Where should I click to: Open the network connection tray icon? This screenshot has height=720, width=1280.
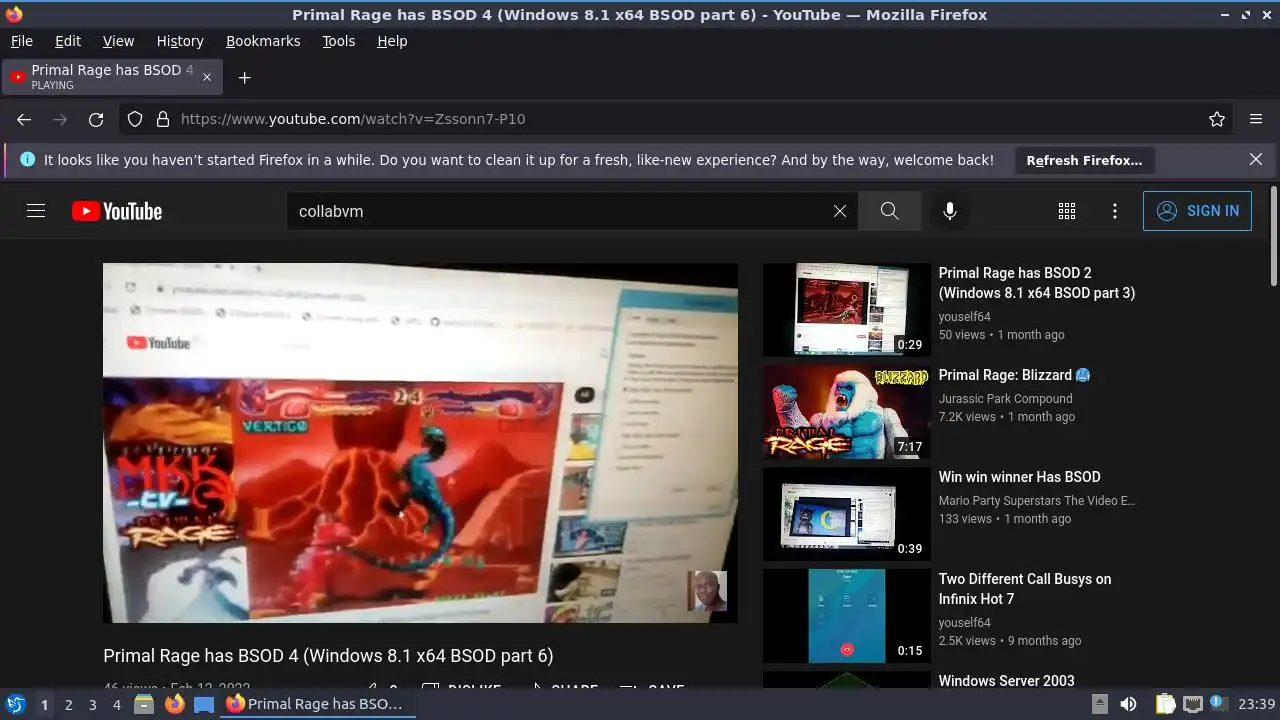(1192, 704)
